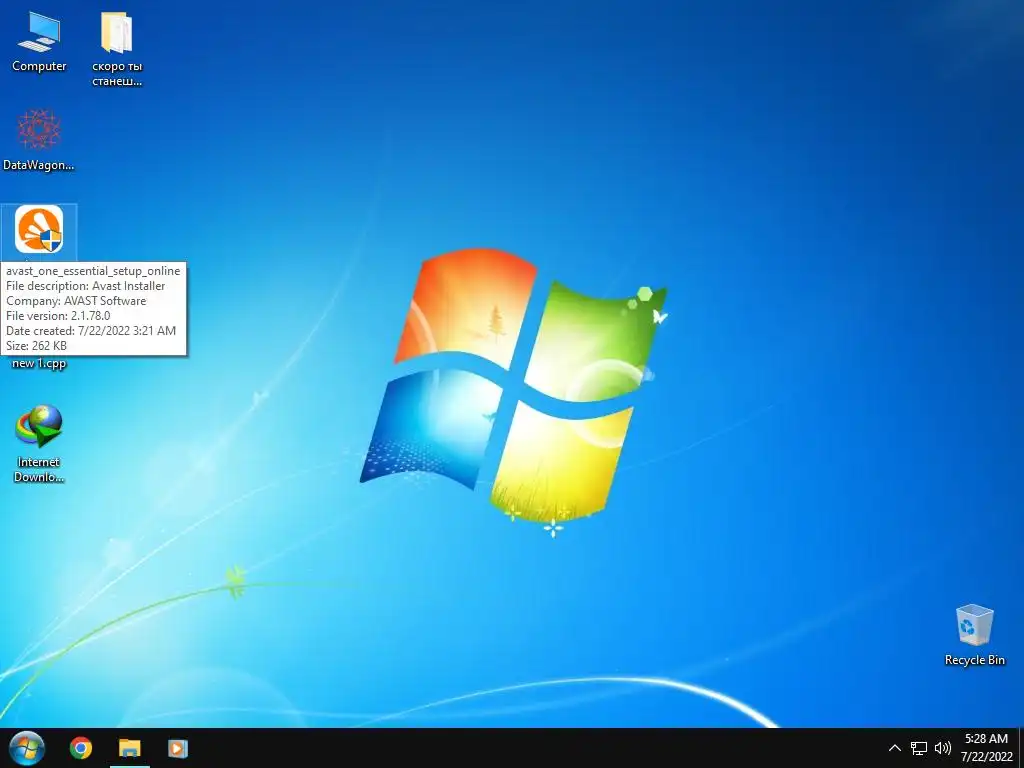Select the скоро ты станеш folder icon

(117, 50)
